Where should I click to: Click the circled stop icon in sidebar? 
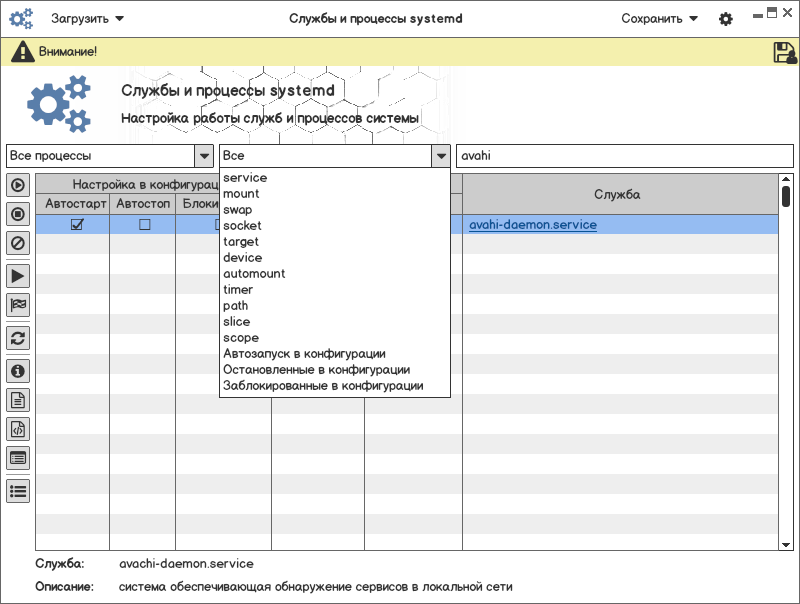[18, 213]
